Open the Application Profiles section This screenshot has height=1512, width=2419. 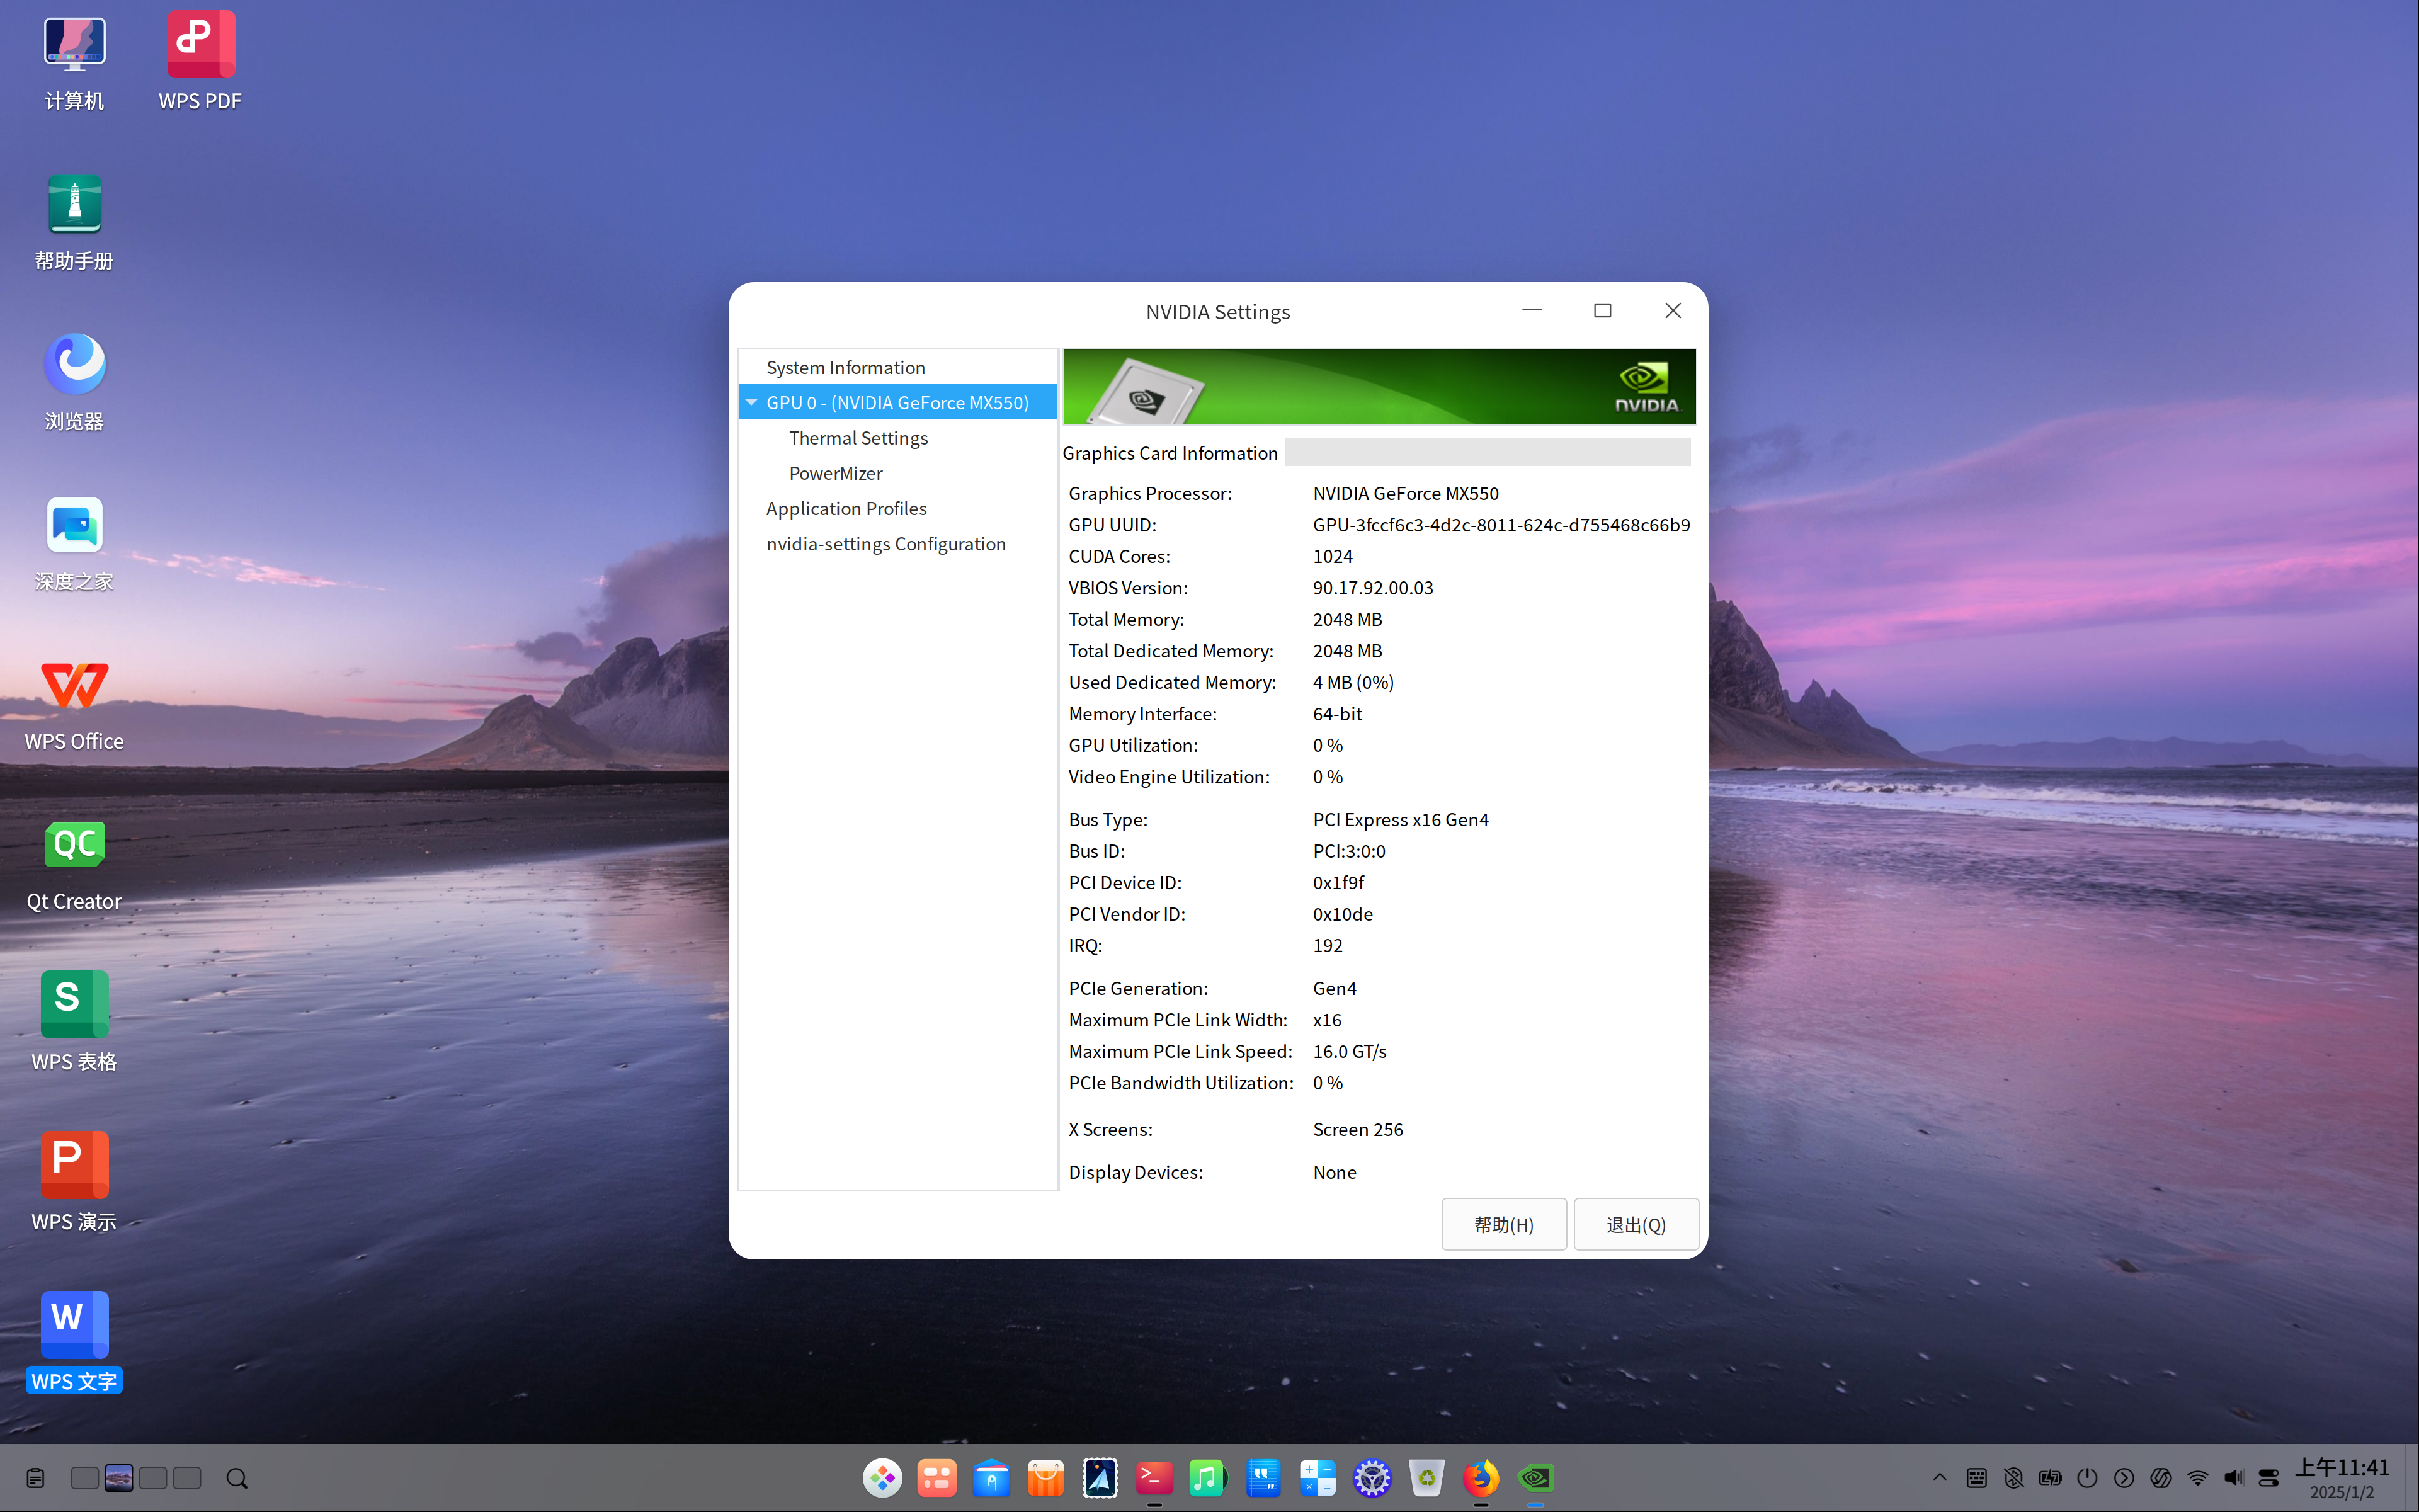tap(845, 508)
